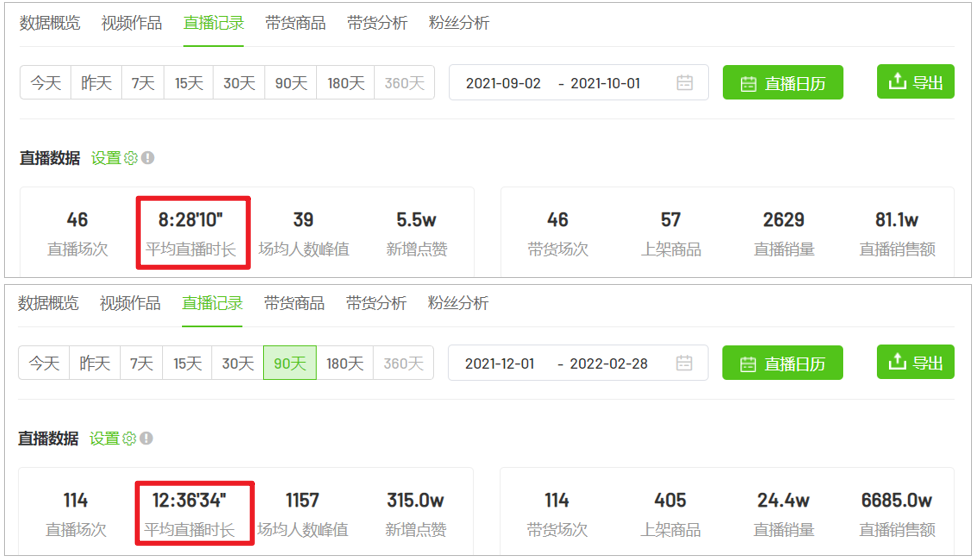The image size is (976, 559).
Task: Click the info icon beside the upper 直播数据 settings
Action: (x=148, y=158)
